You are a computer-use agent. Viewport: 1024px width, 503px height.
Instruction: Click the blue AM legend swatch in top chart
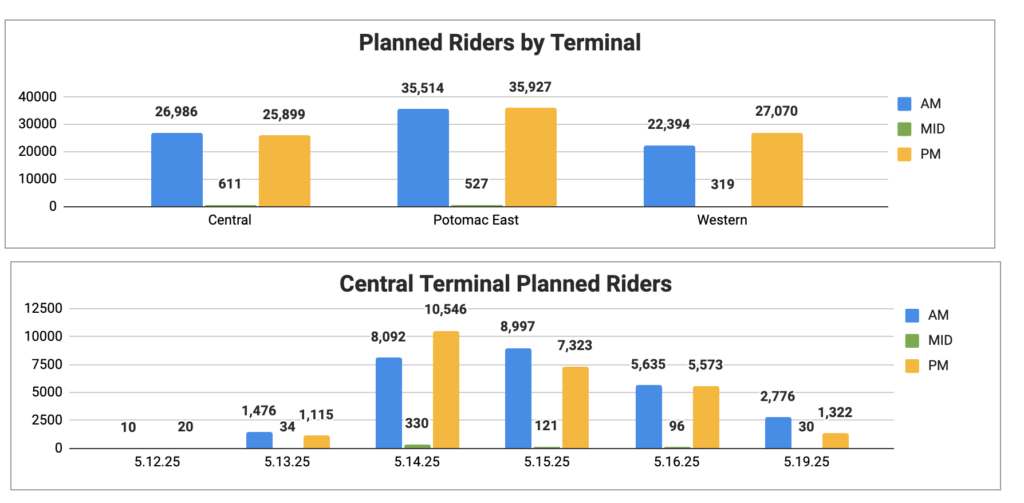905,103
